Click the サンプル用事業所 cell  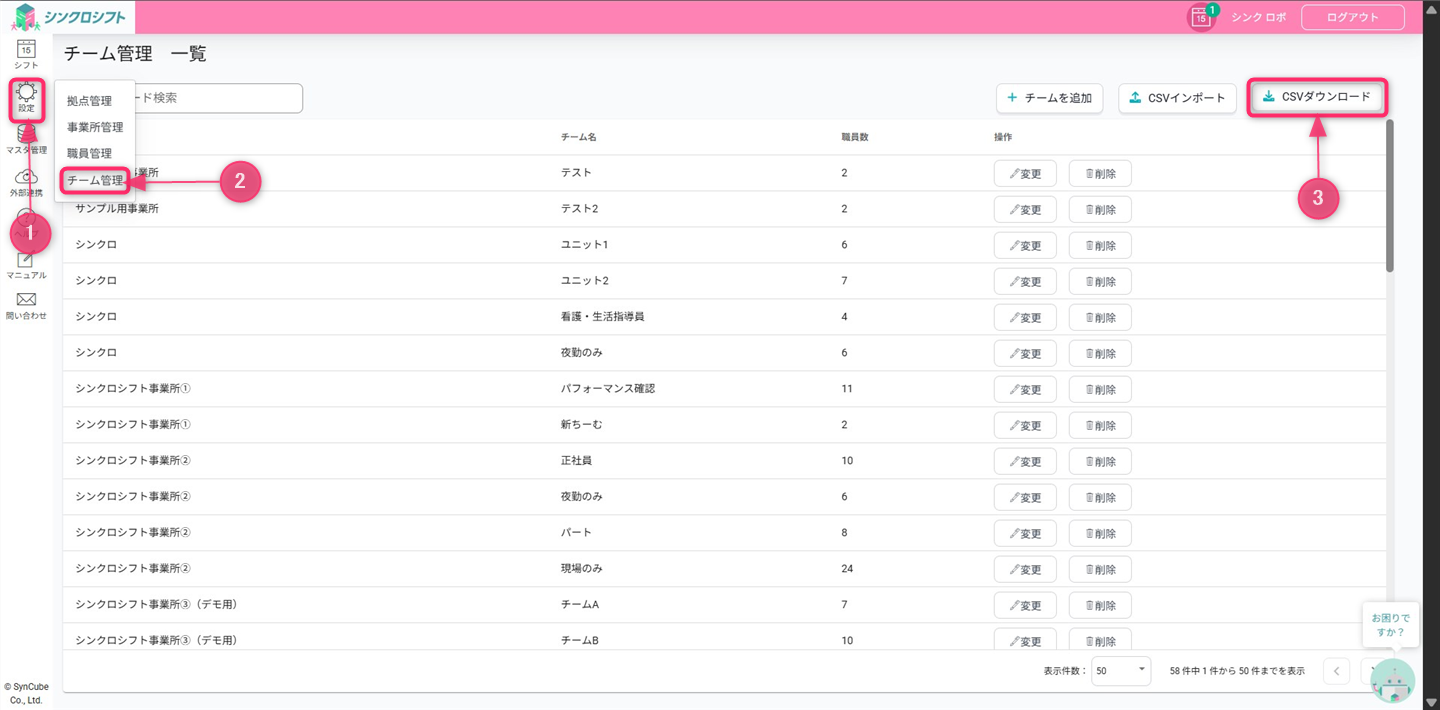(117, 209)
